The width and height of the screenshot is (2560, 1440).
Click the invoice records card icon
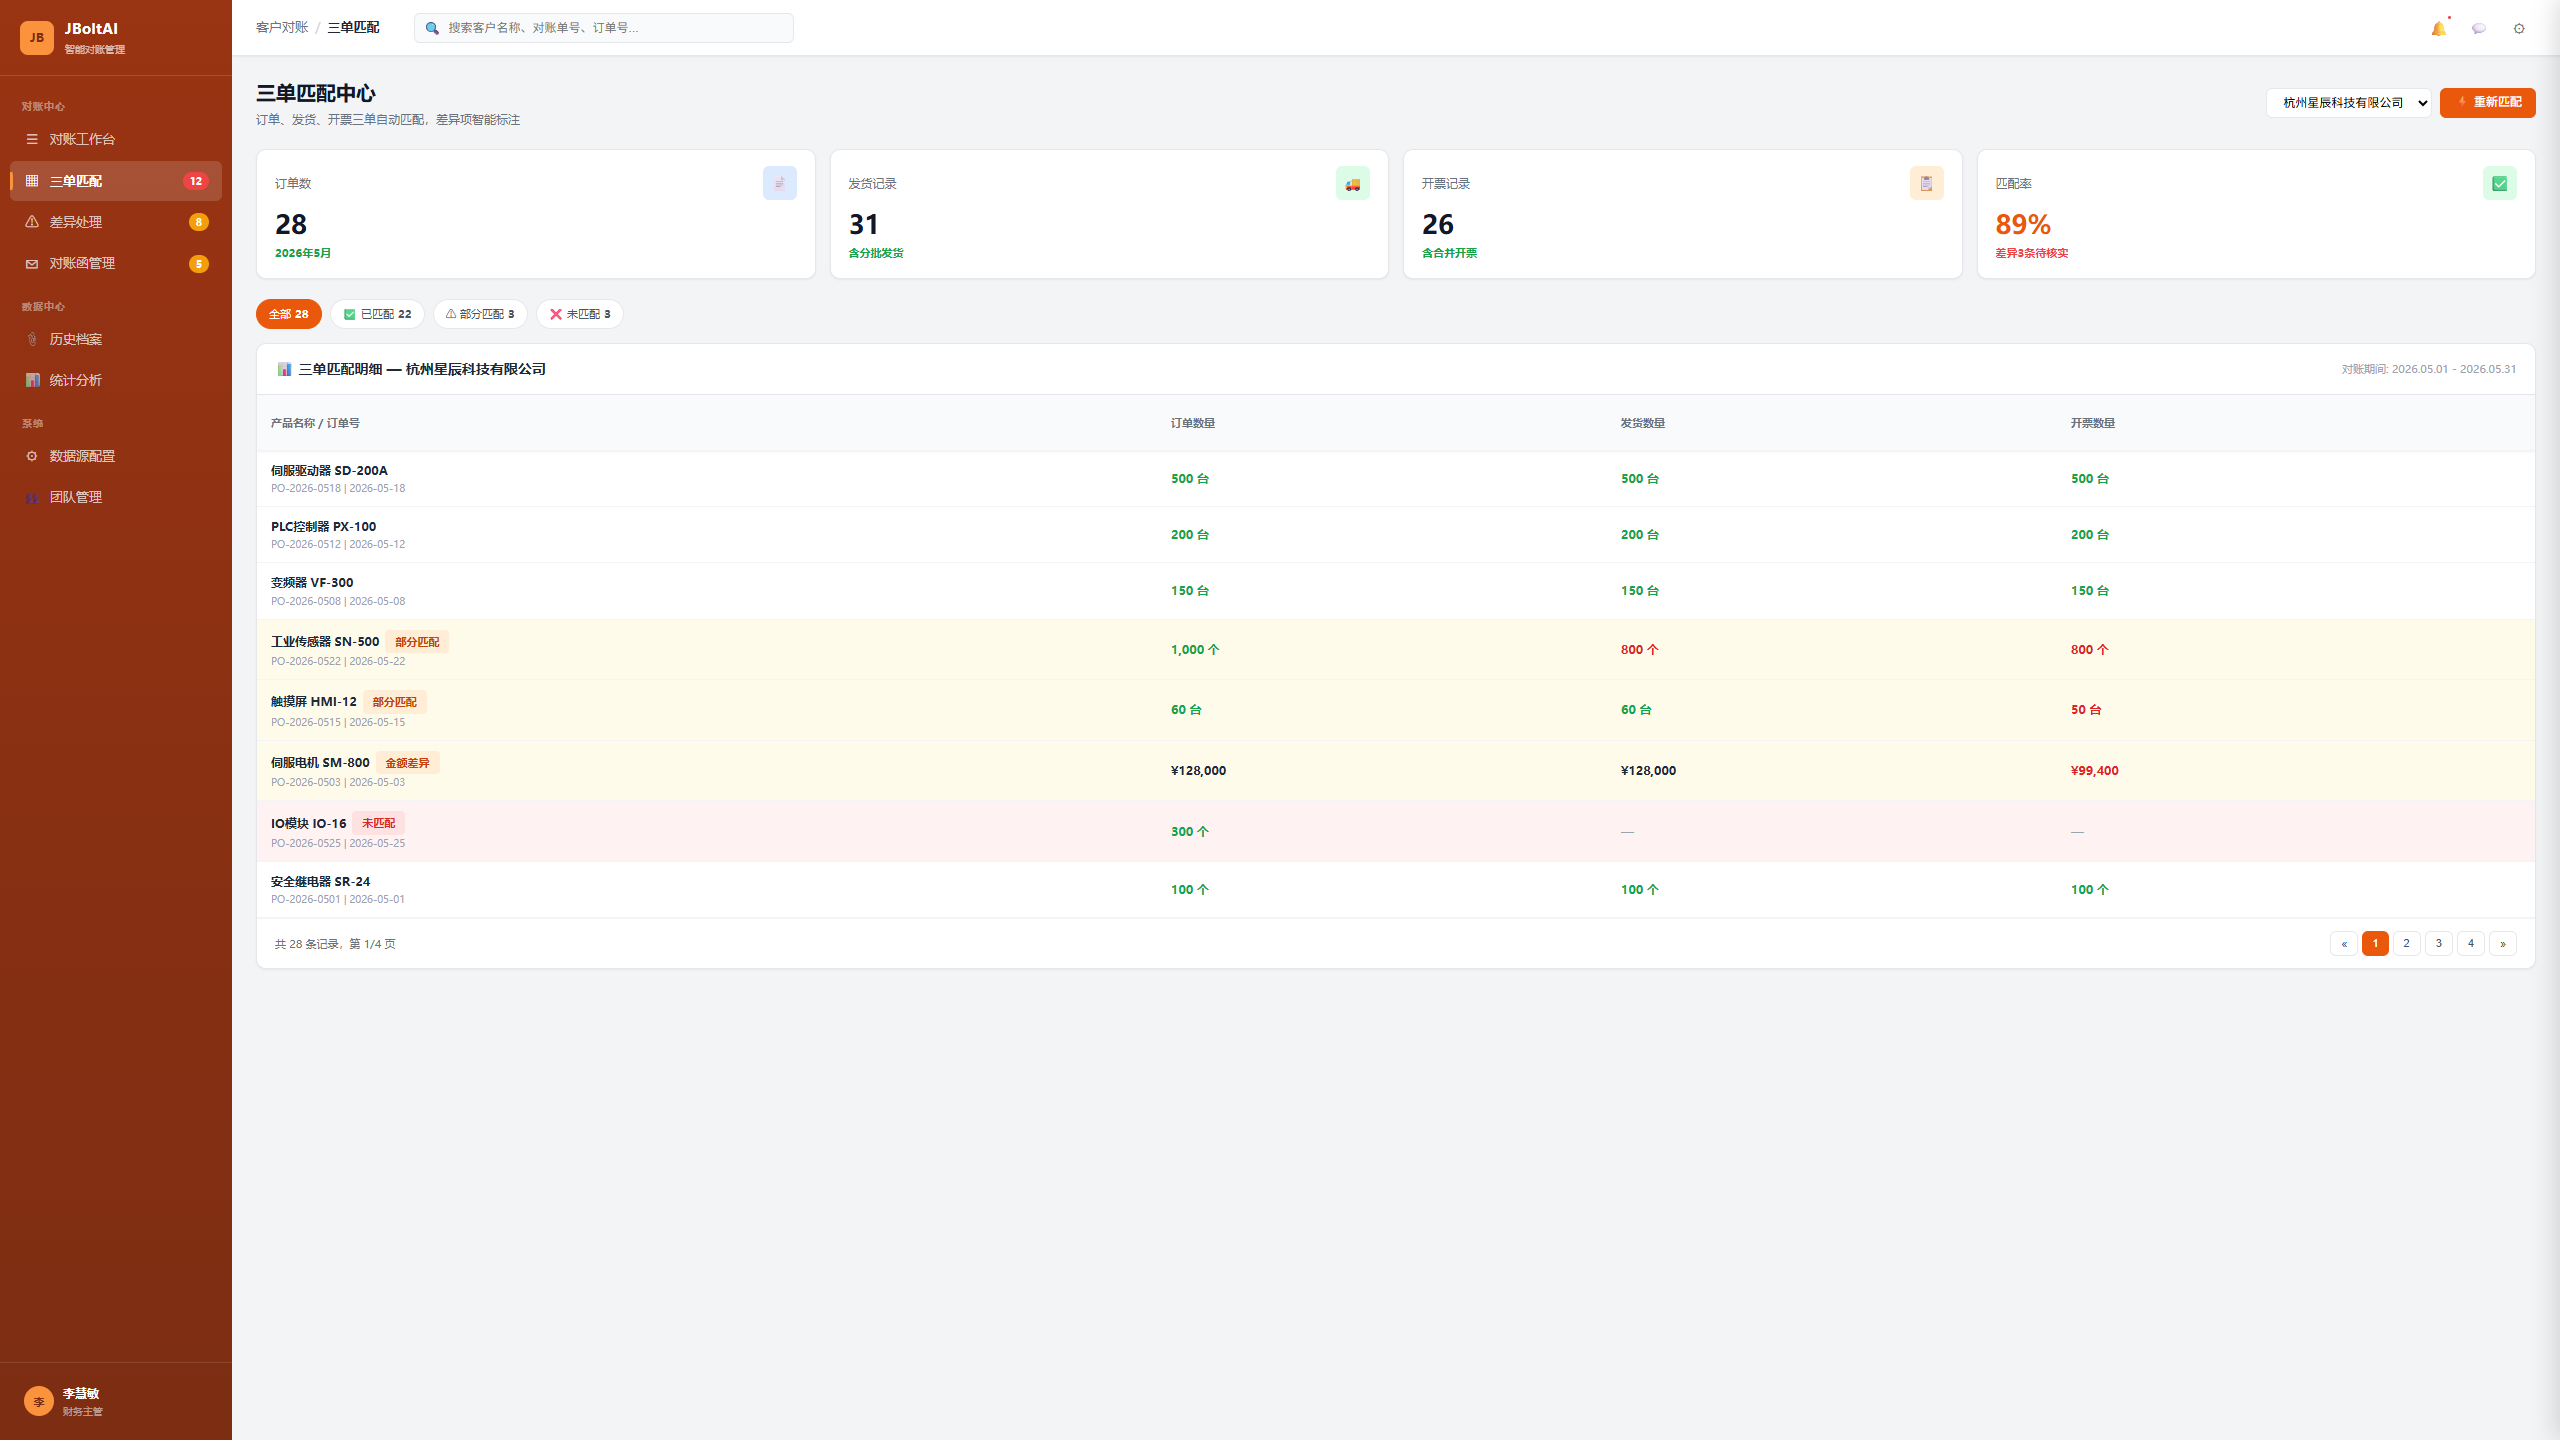pos(1926,183)
